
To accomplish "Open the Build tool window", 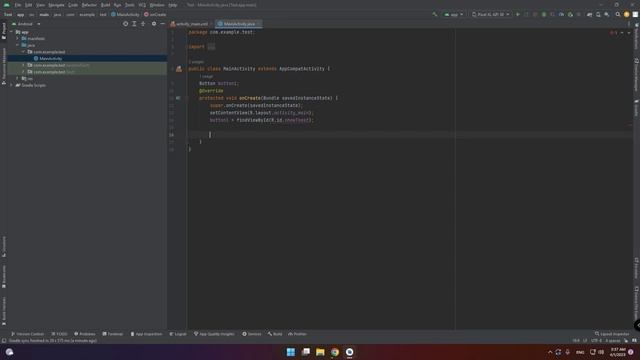I will coord(275,334).
